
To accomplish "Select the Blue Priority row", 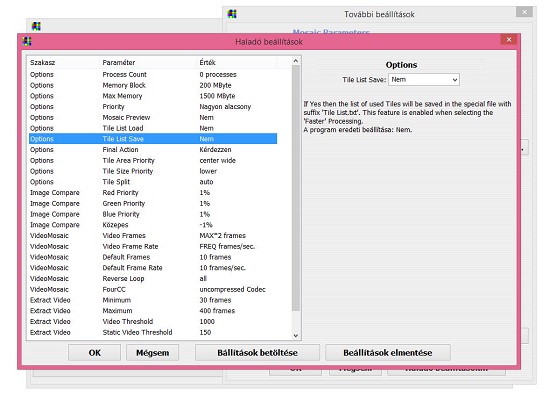I will (x=153, y=214).
